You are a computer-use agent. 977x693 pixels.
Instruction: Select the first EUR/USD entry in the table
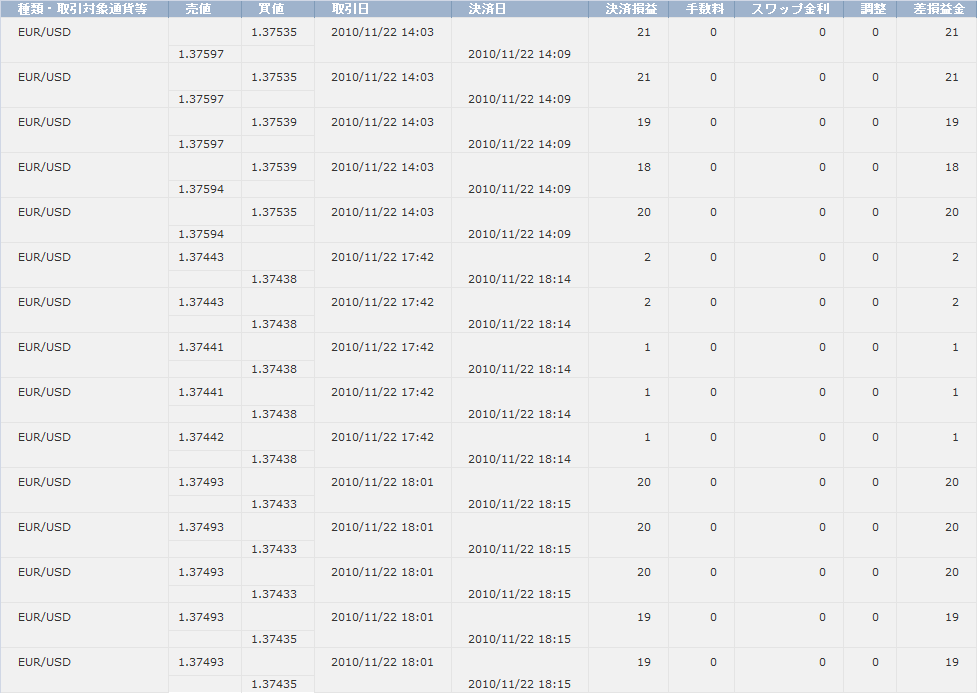[44, 32]
